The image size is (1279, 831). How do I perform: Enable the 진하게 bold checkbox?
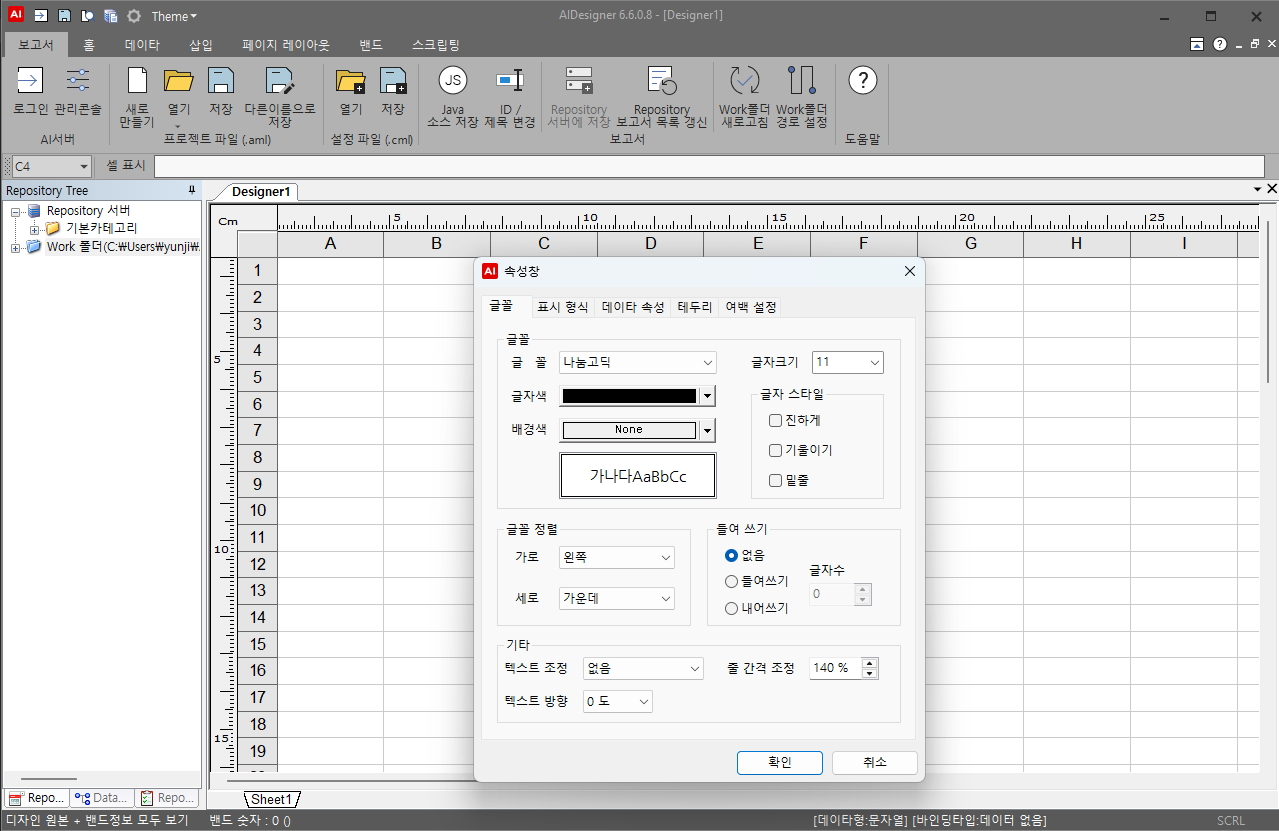pos(775,421)
